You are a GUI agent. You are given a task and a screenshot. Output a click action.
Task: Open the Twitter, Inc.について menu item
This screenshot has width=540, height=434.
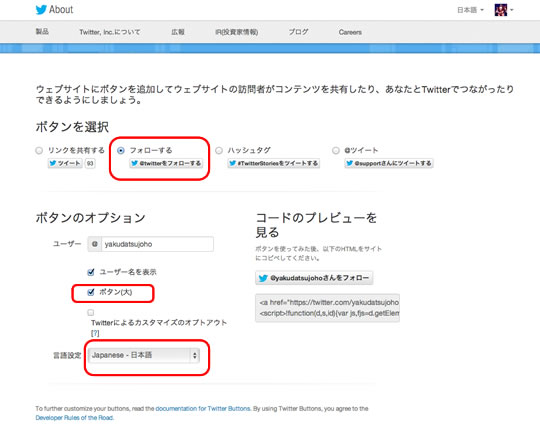pyautogui.click(x=110, y=32)
